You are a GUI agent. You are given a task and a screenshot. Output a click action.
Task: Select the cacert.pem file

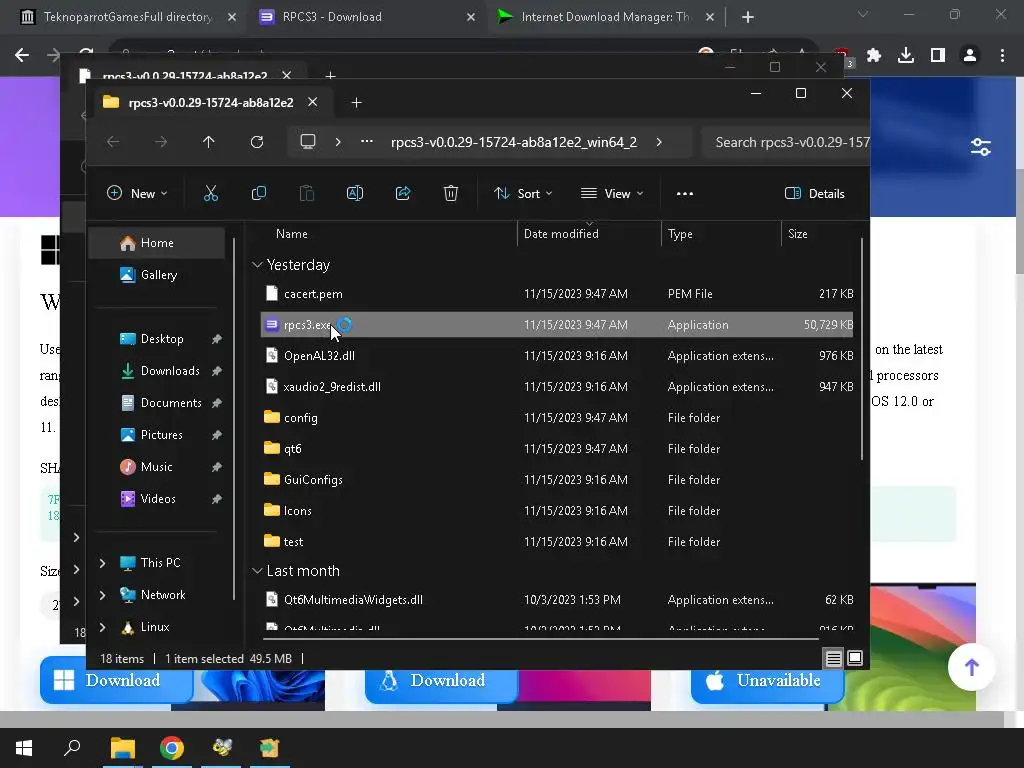(556, 294)
